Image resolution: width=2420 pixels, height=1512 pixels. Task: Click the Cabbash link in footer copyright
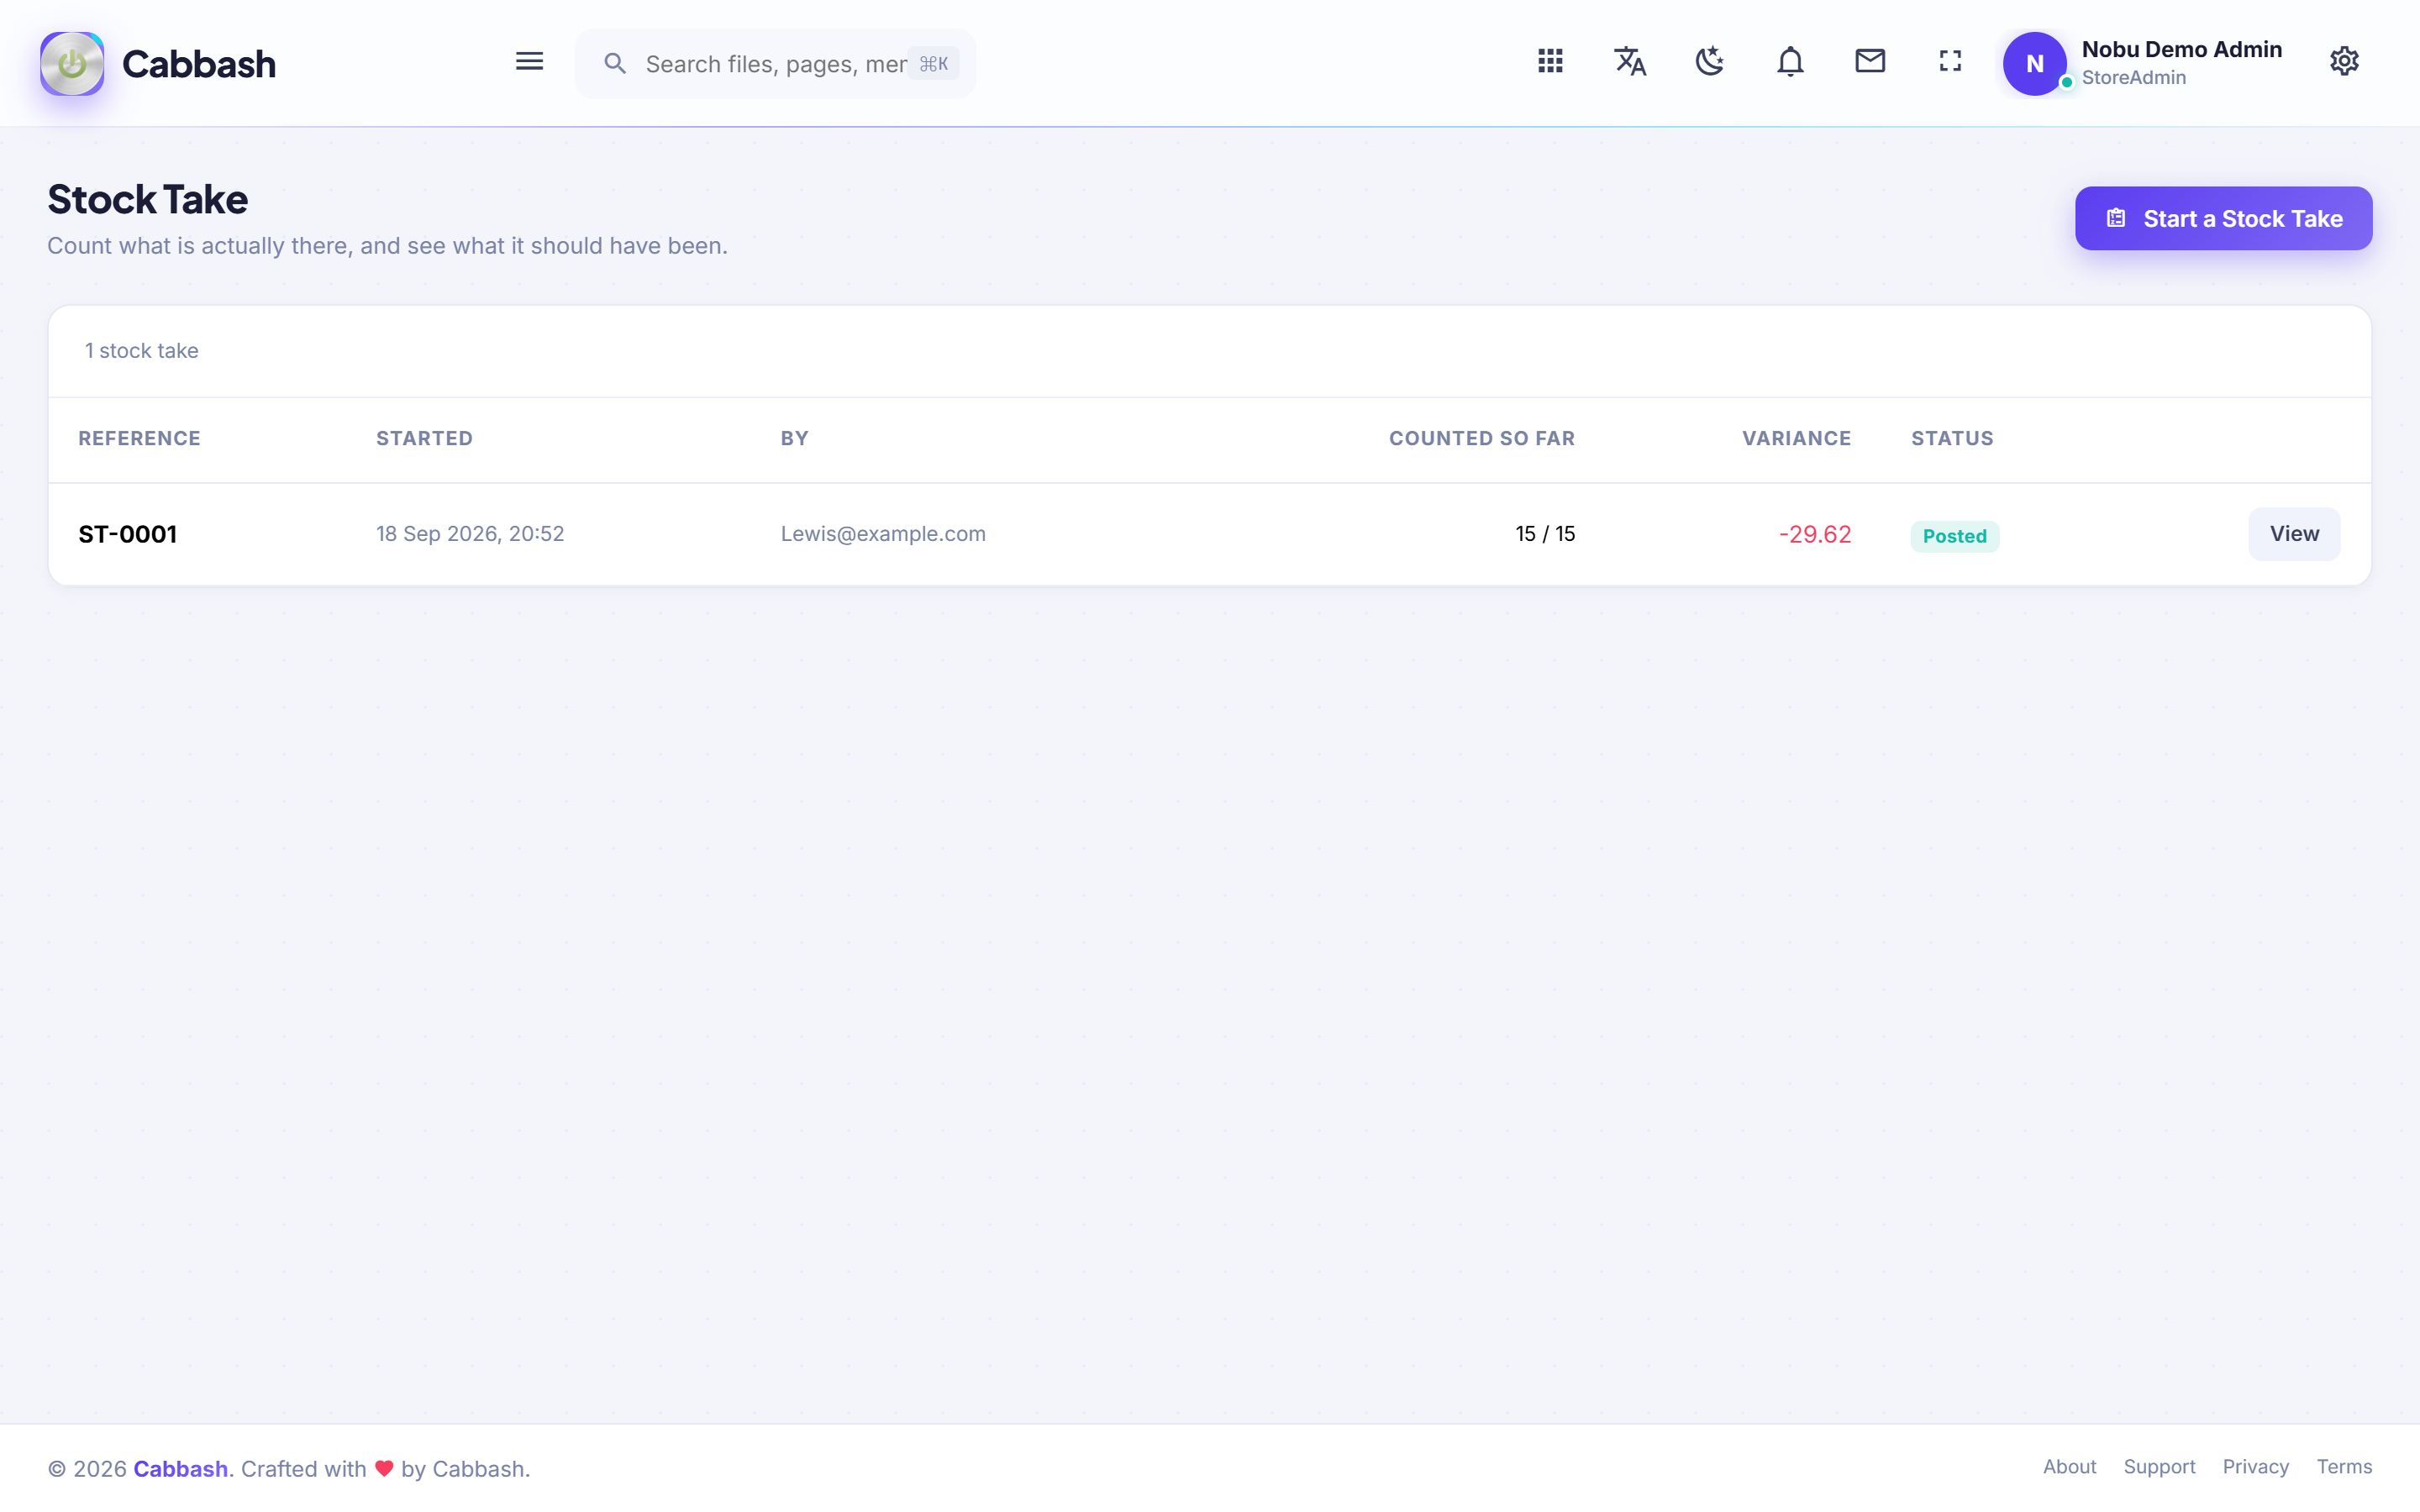[181, 1469]
